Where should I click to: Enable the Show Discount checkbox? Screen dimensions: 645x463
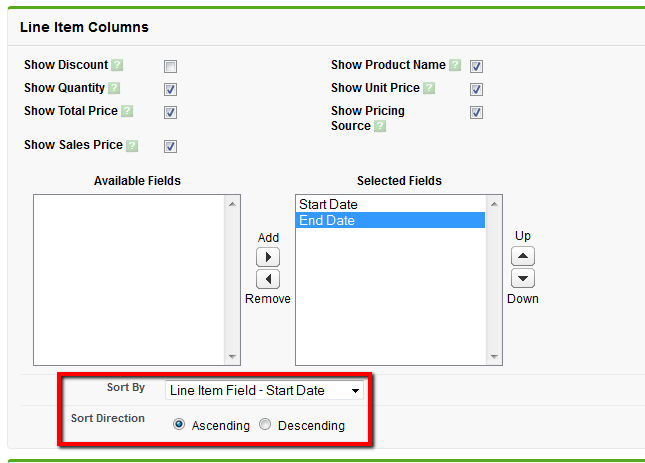(x=171, y=66)
